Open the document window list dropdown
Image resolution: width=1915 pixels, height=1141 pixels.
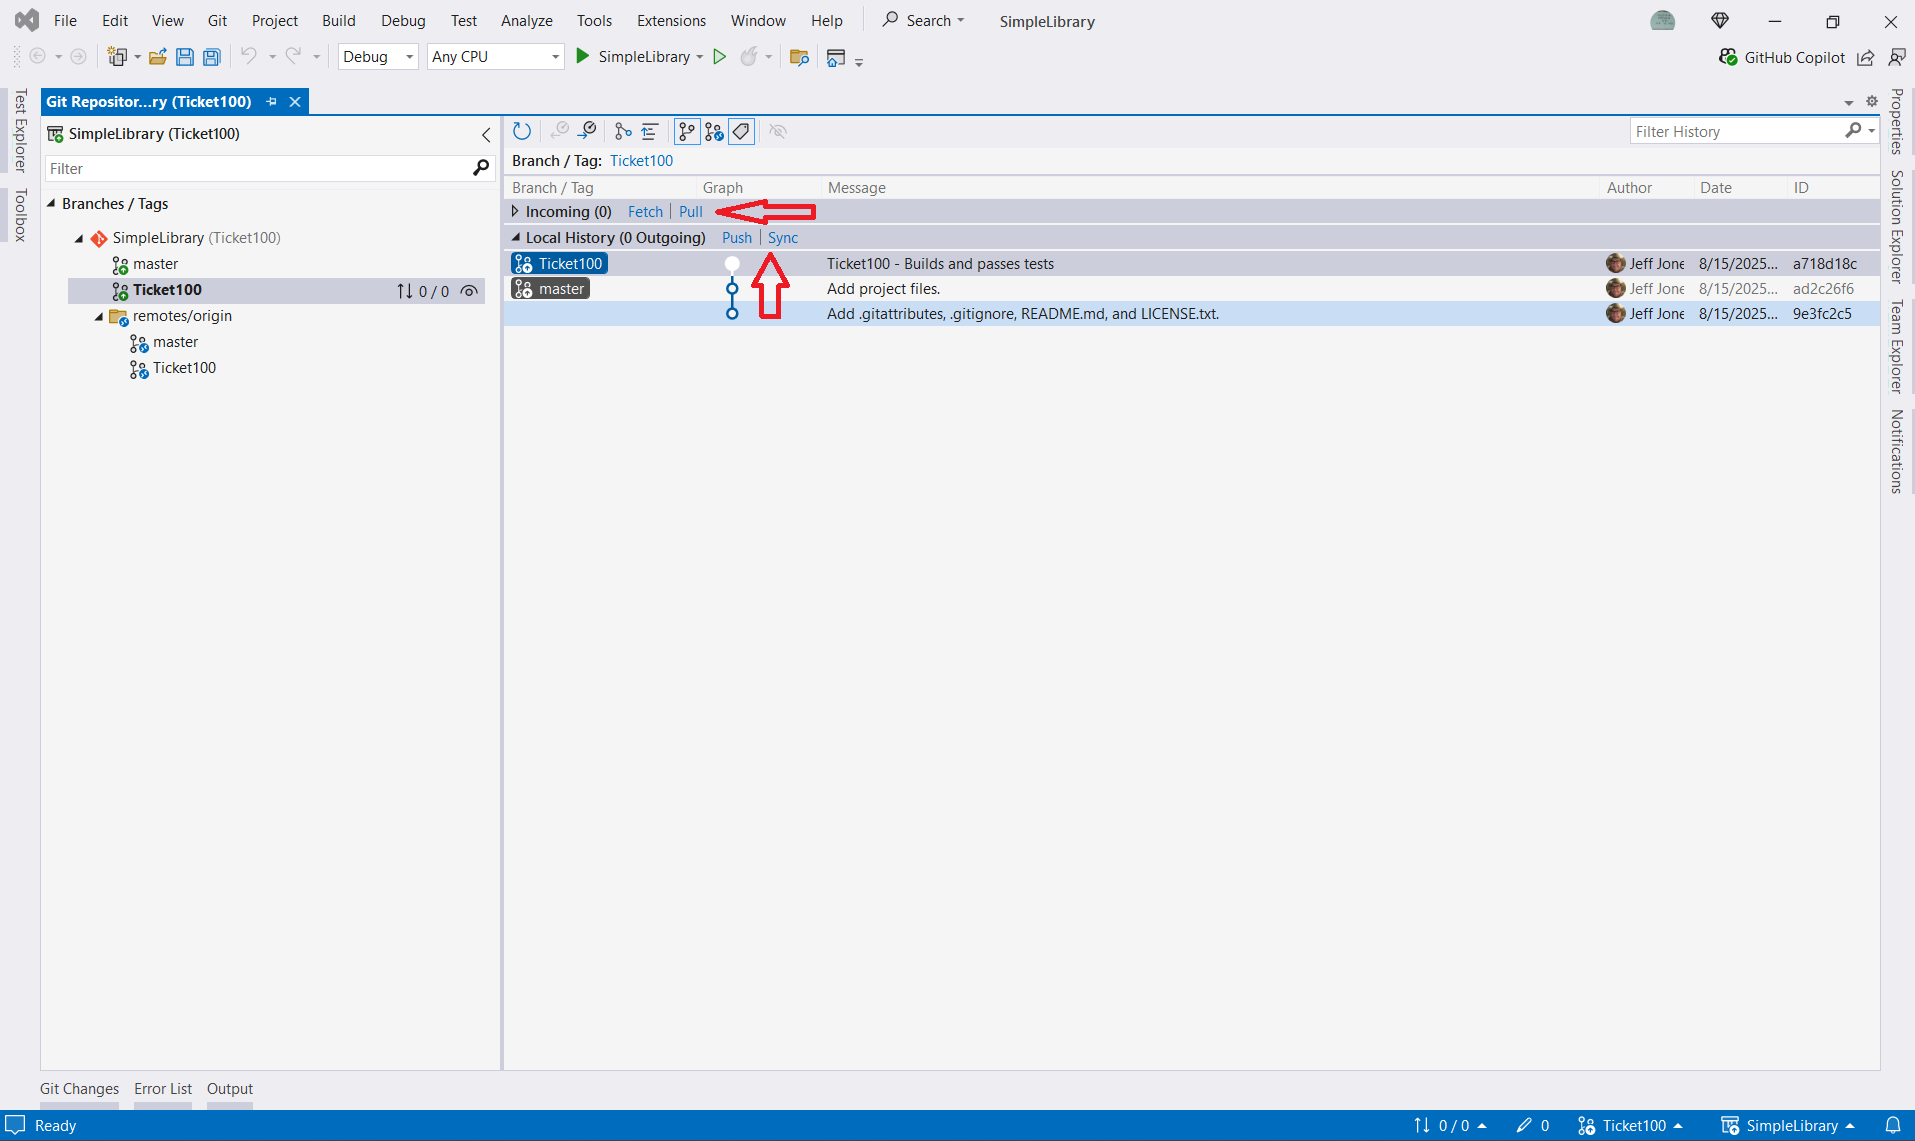pos(1849,102)
